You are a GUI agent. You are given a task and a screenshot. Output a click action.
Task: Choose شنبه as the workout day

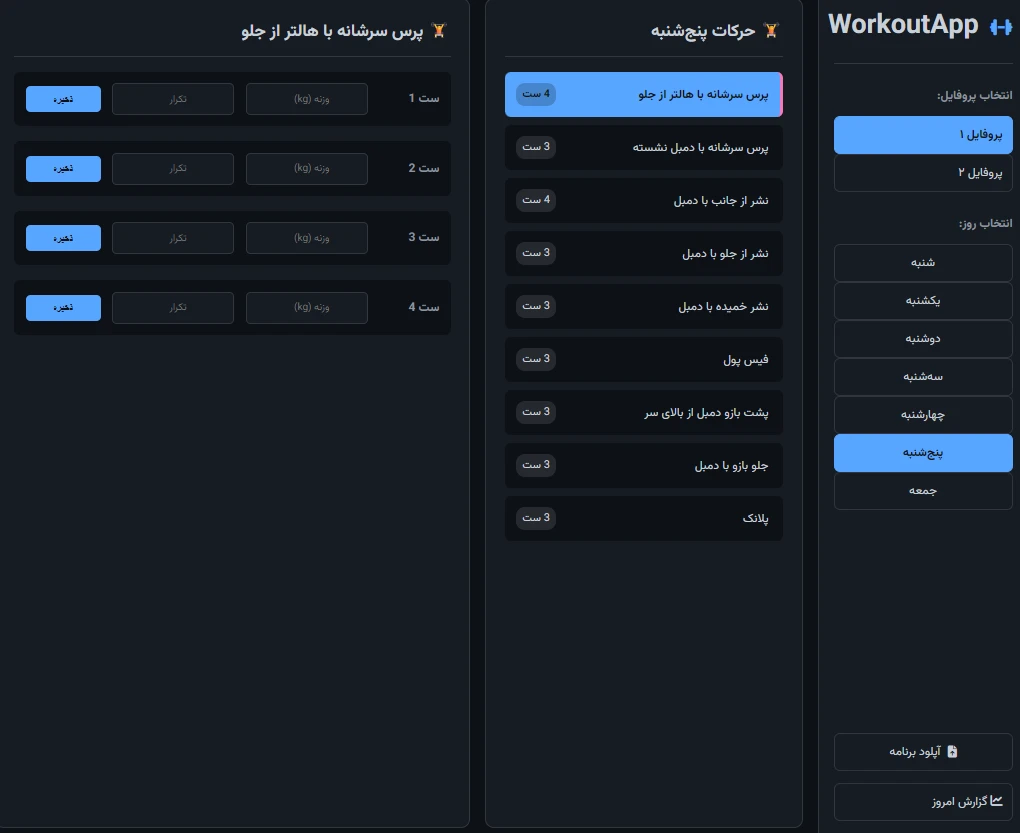coord(923,262)
